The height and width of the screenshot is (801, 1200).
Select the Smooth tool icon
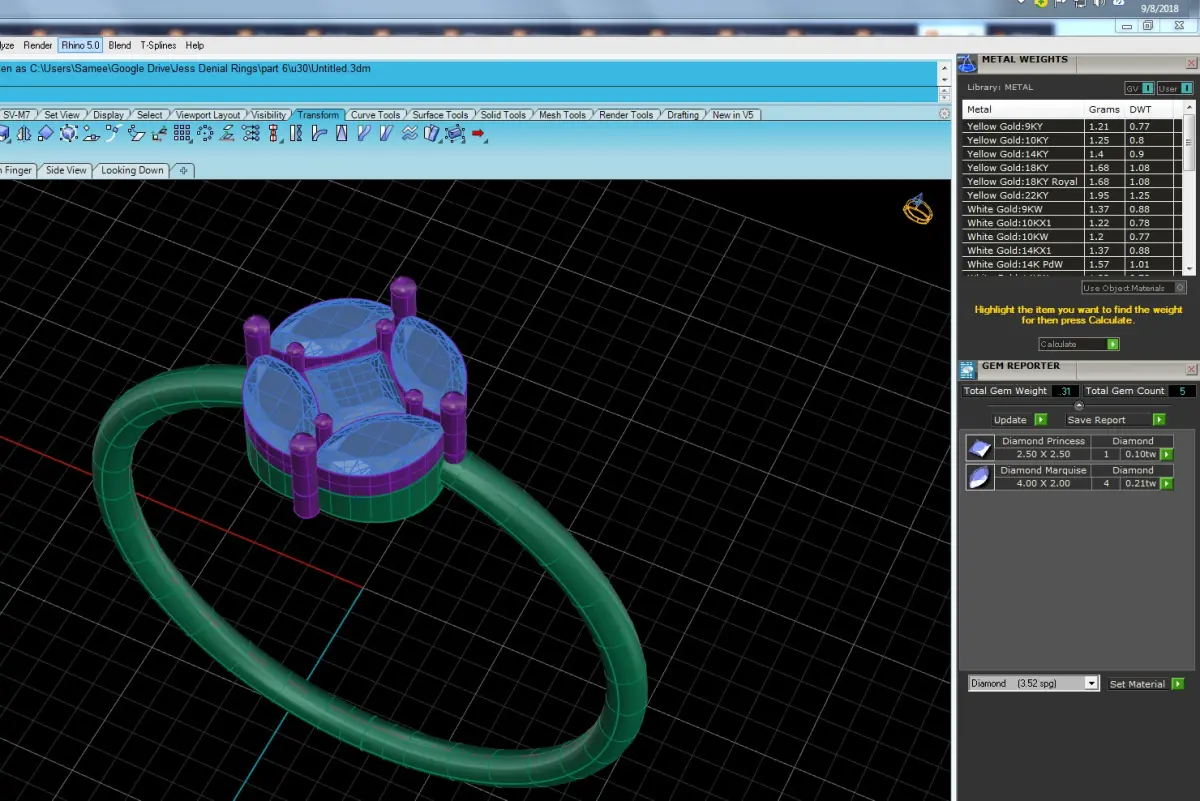[x=409, y=133]
